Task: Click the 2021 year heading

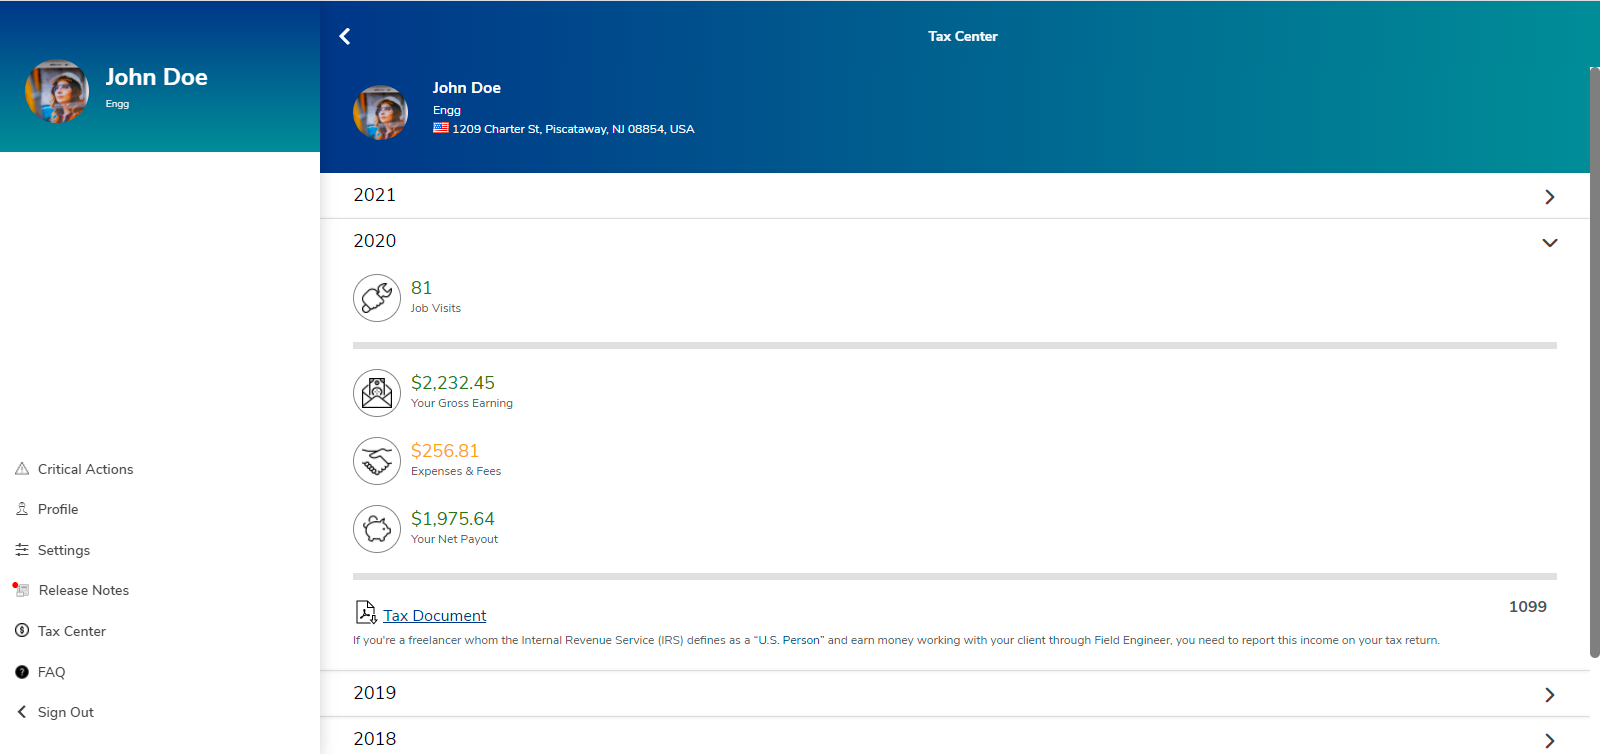Action: pos(375,195)
